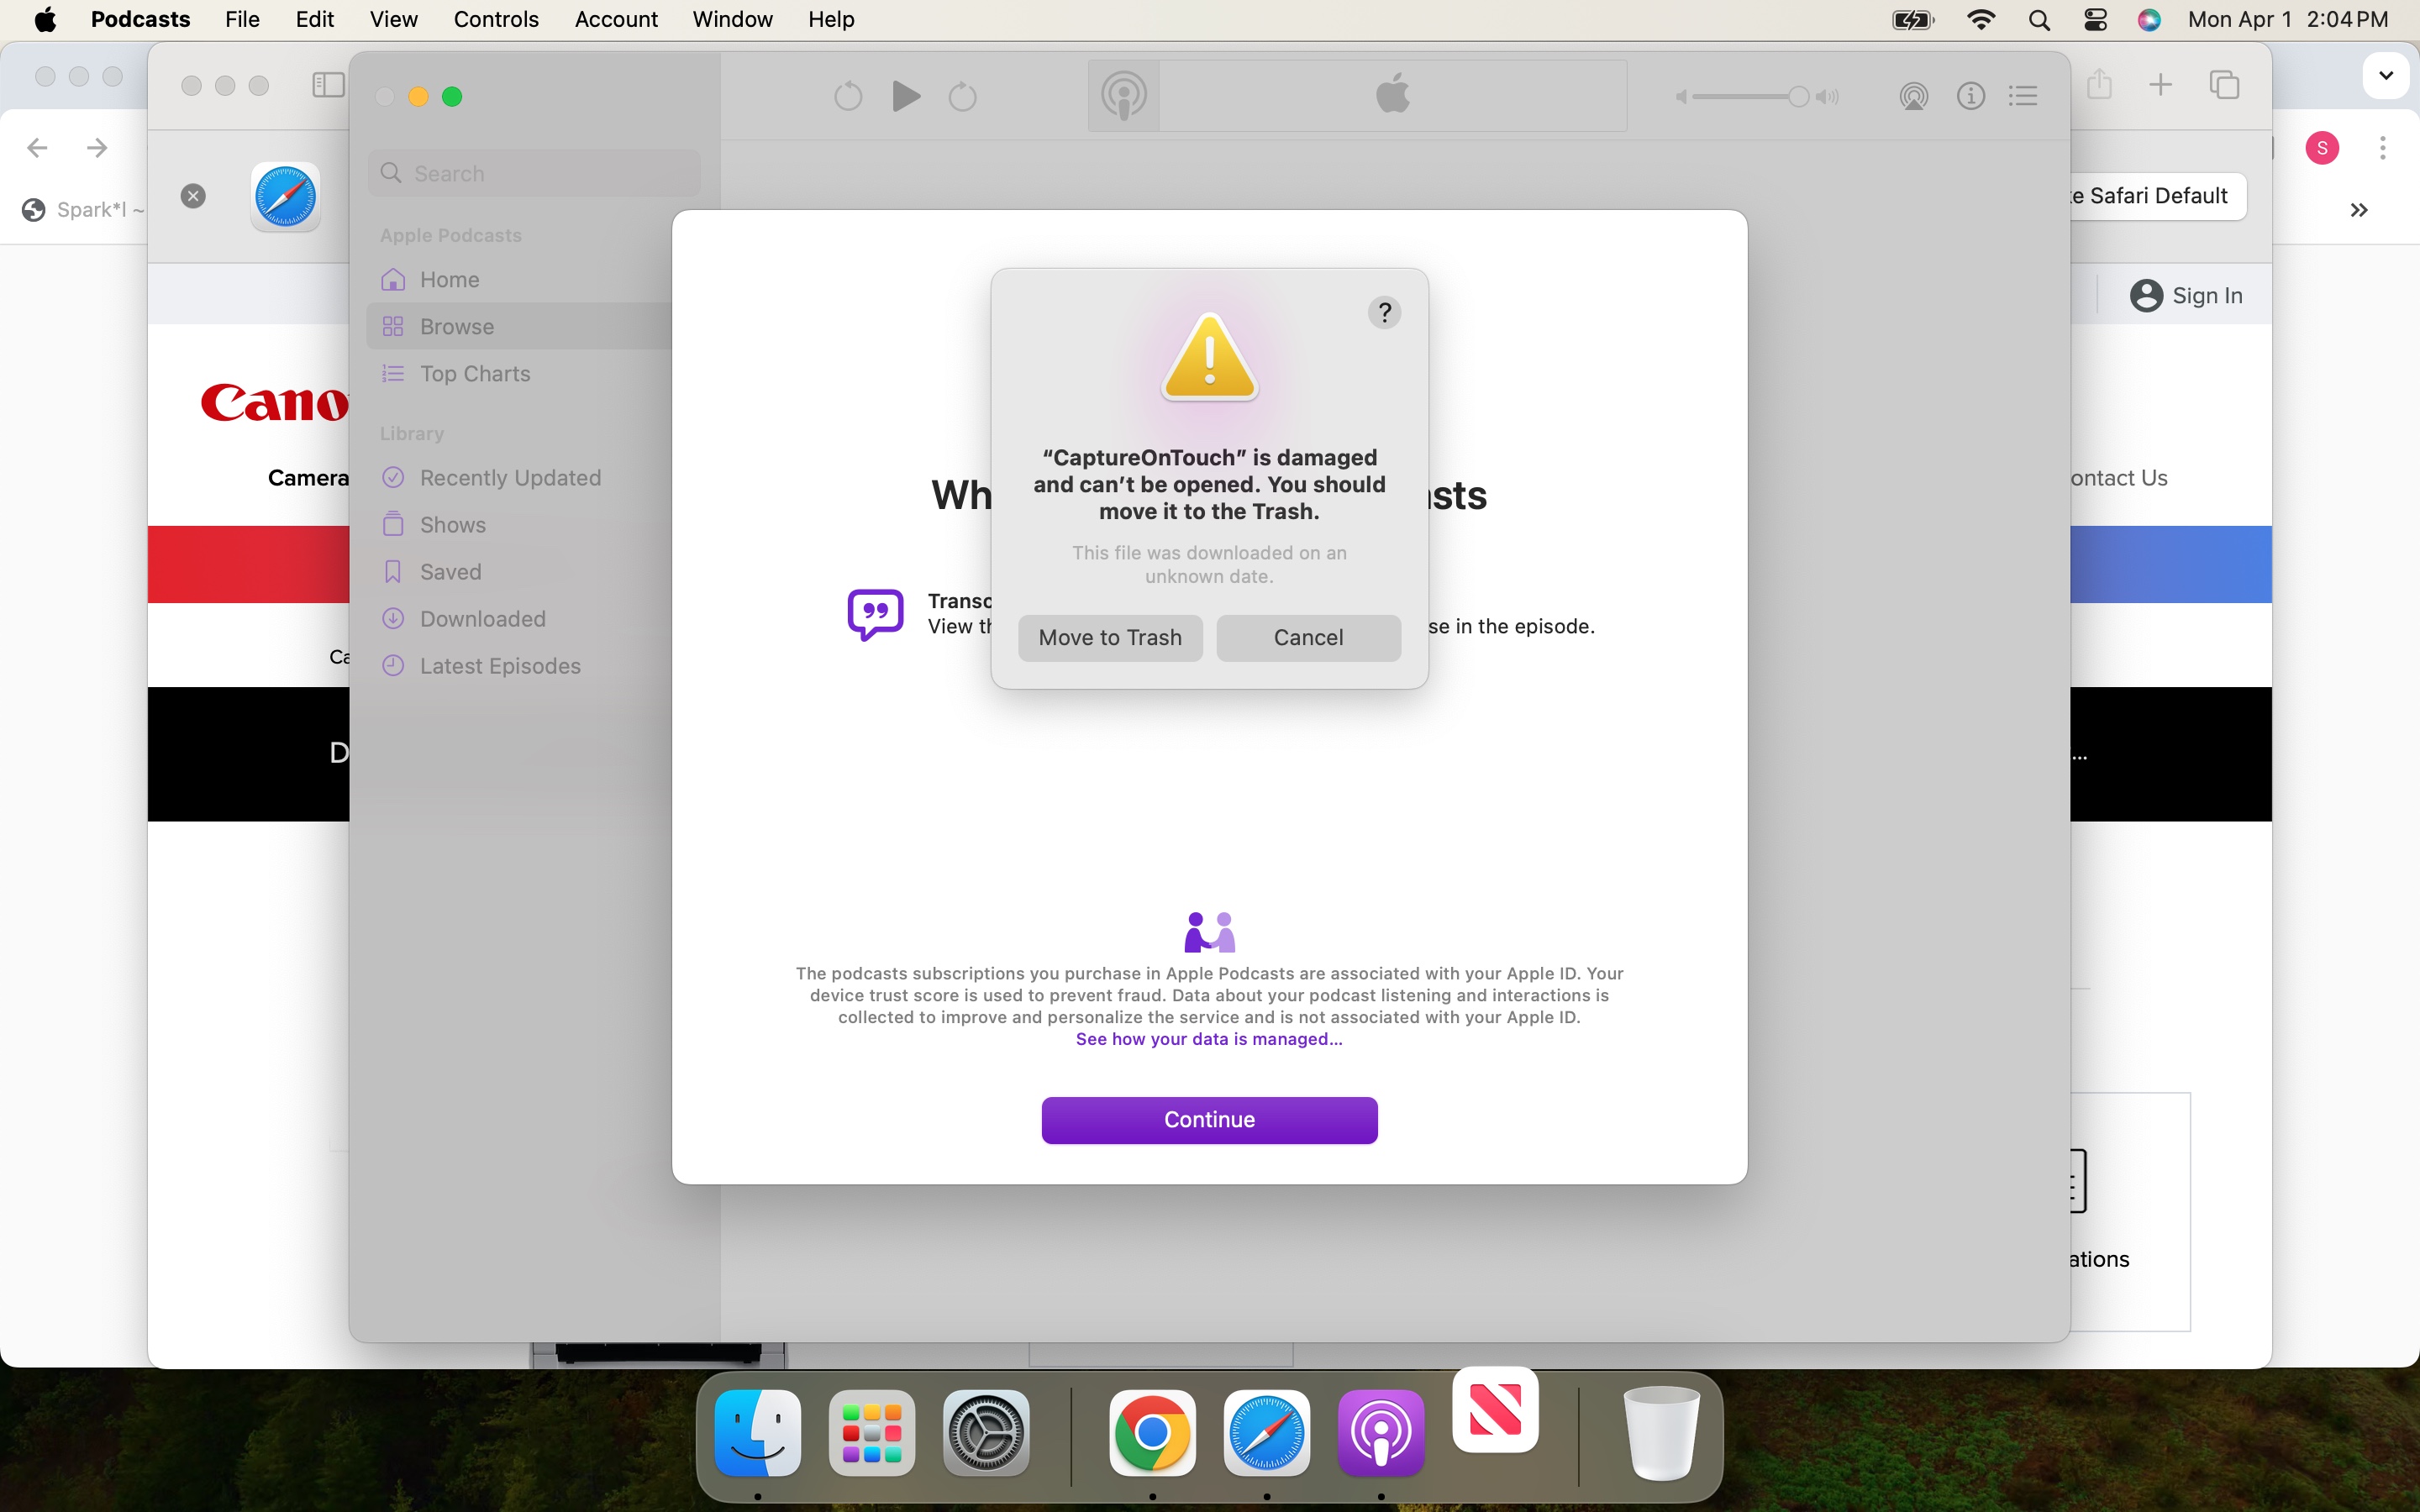Screen dimensions: 2420x1512
Task: Click the Move to Trash button
Action: 1109,637
